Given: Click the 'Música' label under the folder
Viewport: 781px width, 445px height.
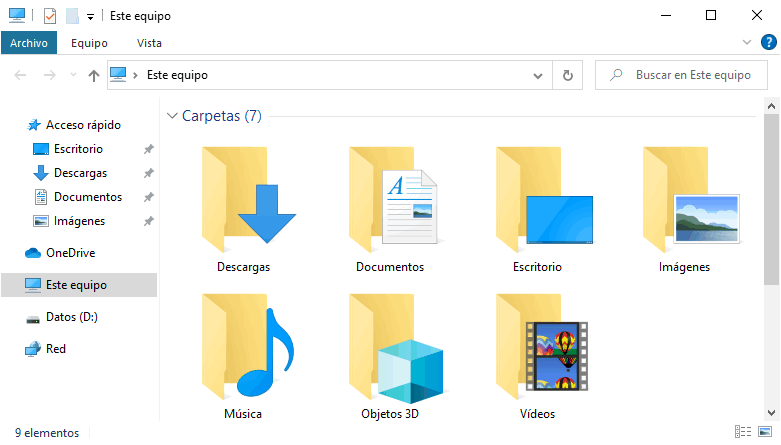Looking at the screenshot, I should pos(243,414).
